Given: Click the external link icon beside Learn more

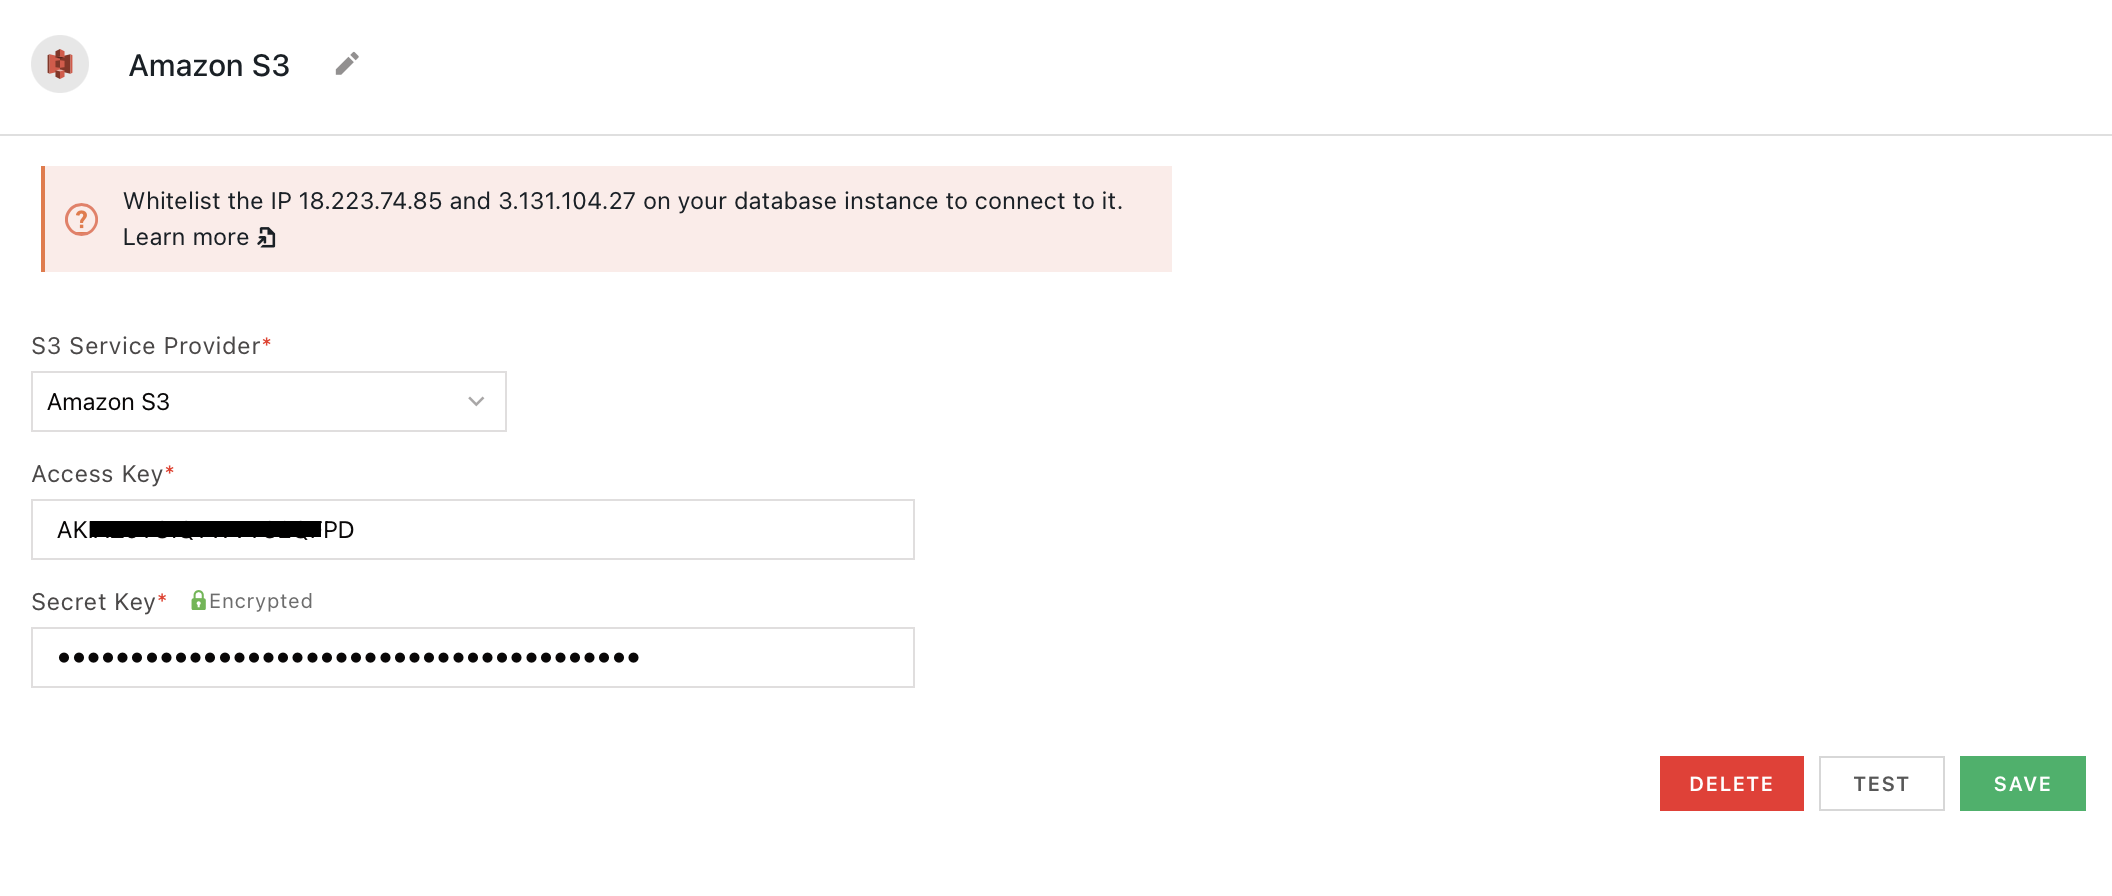Looking at the screenshot, I should (264, 238).
